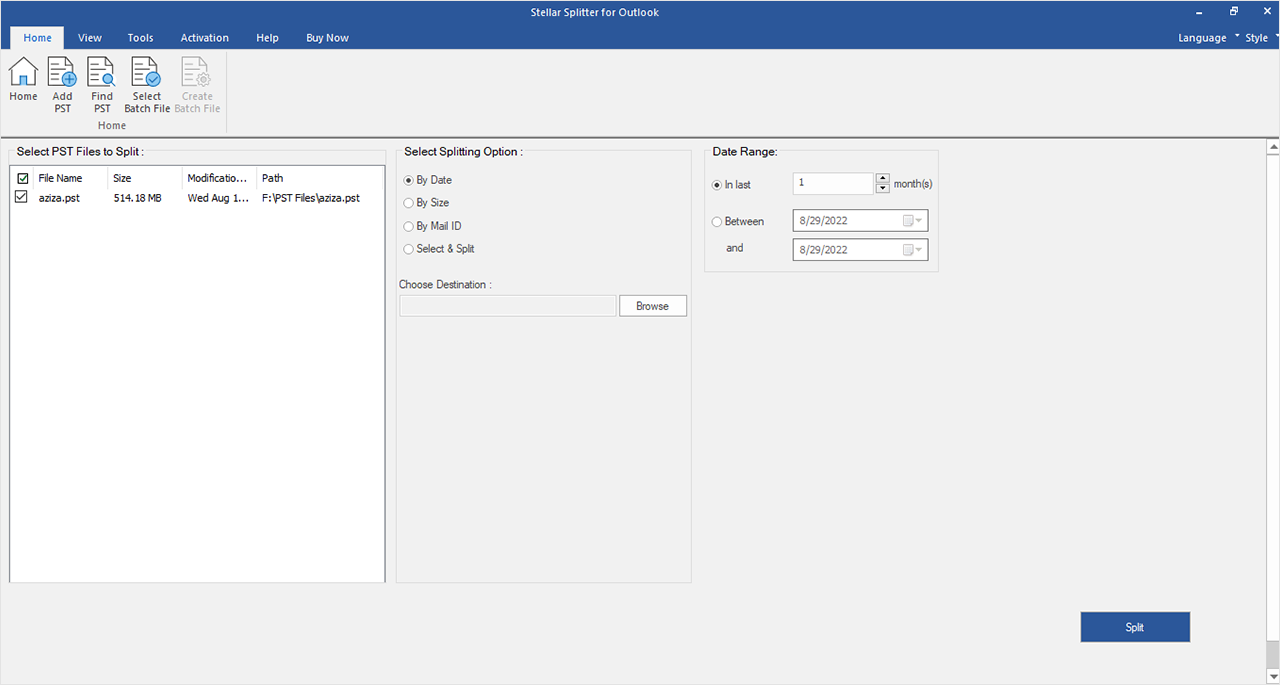Open the Language dropdown menu

[1208, 38]
